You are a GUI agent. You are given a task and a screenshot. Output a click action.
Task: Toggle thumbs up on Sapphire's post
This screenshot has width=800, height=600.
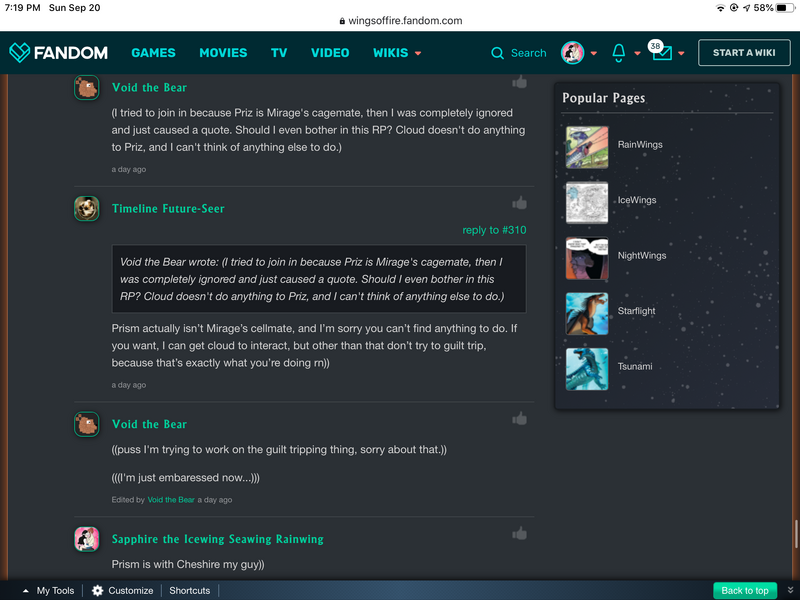(519, 534)
